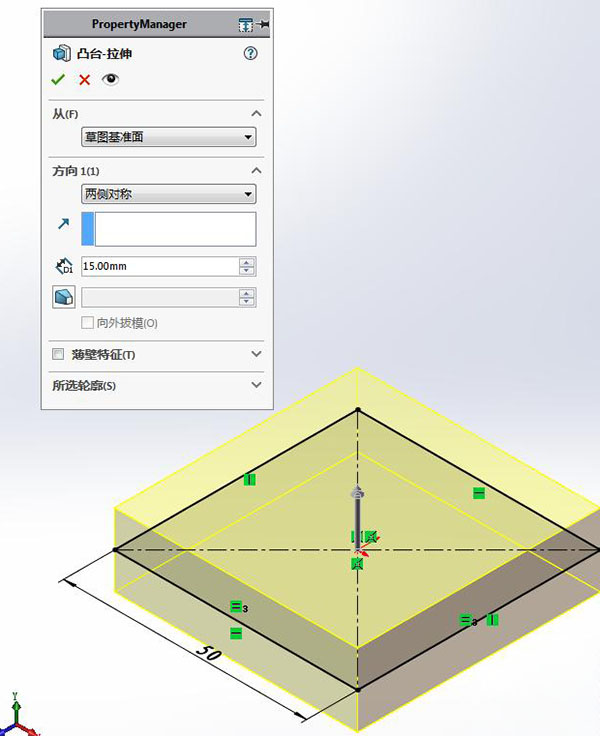This screenshot has width=600, height=736.
Task: Click the vertical relation icon on upper-left edge
Action: [250, 480]
